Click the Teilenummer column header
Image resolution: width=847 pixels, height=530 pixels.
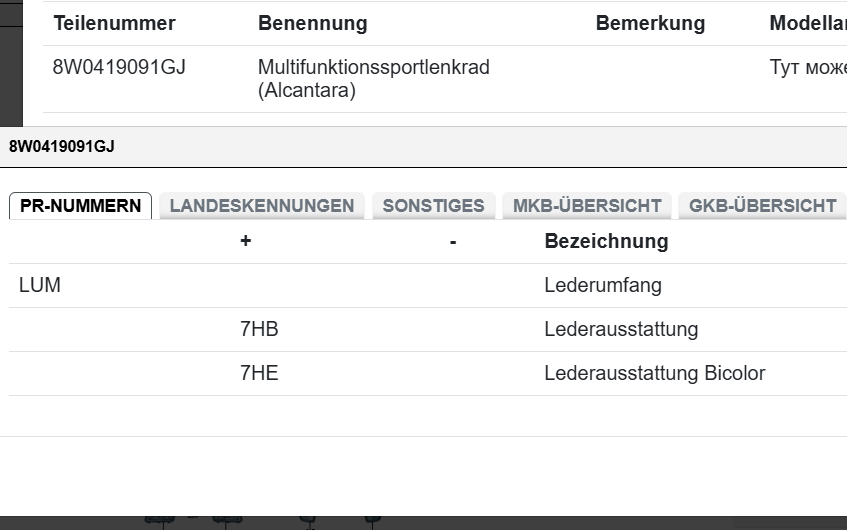pos(114,23)
